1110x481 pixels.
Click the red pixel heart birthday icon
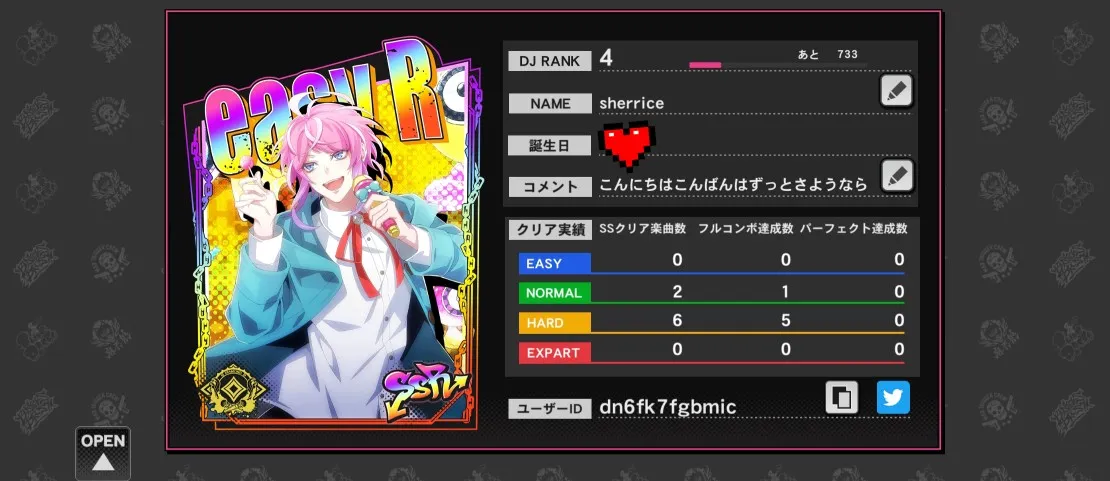626,145
